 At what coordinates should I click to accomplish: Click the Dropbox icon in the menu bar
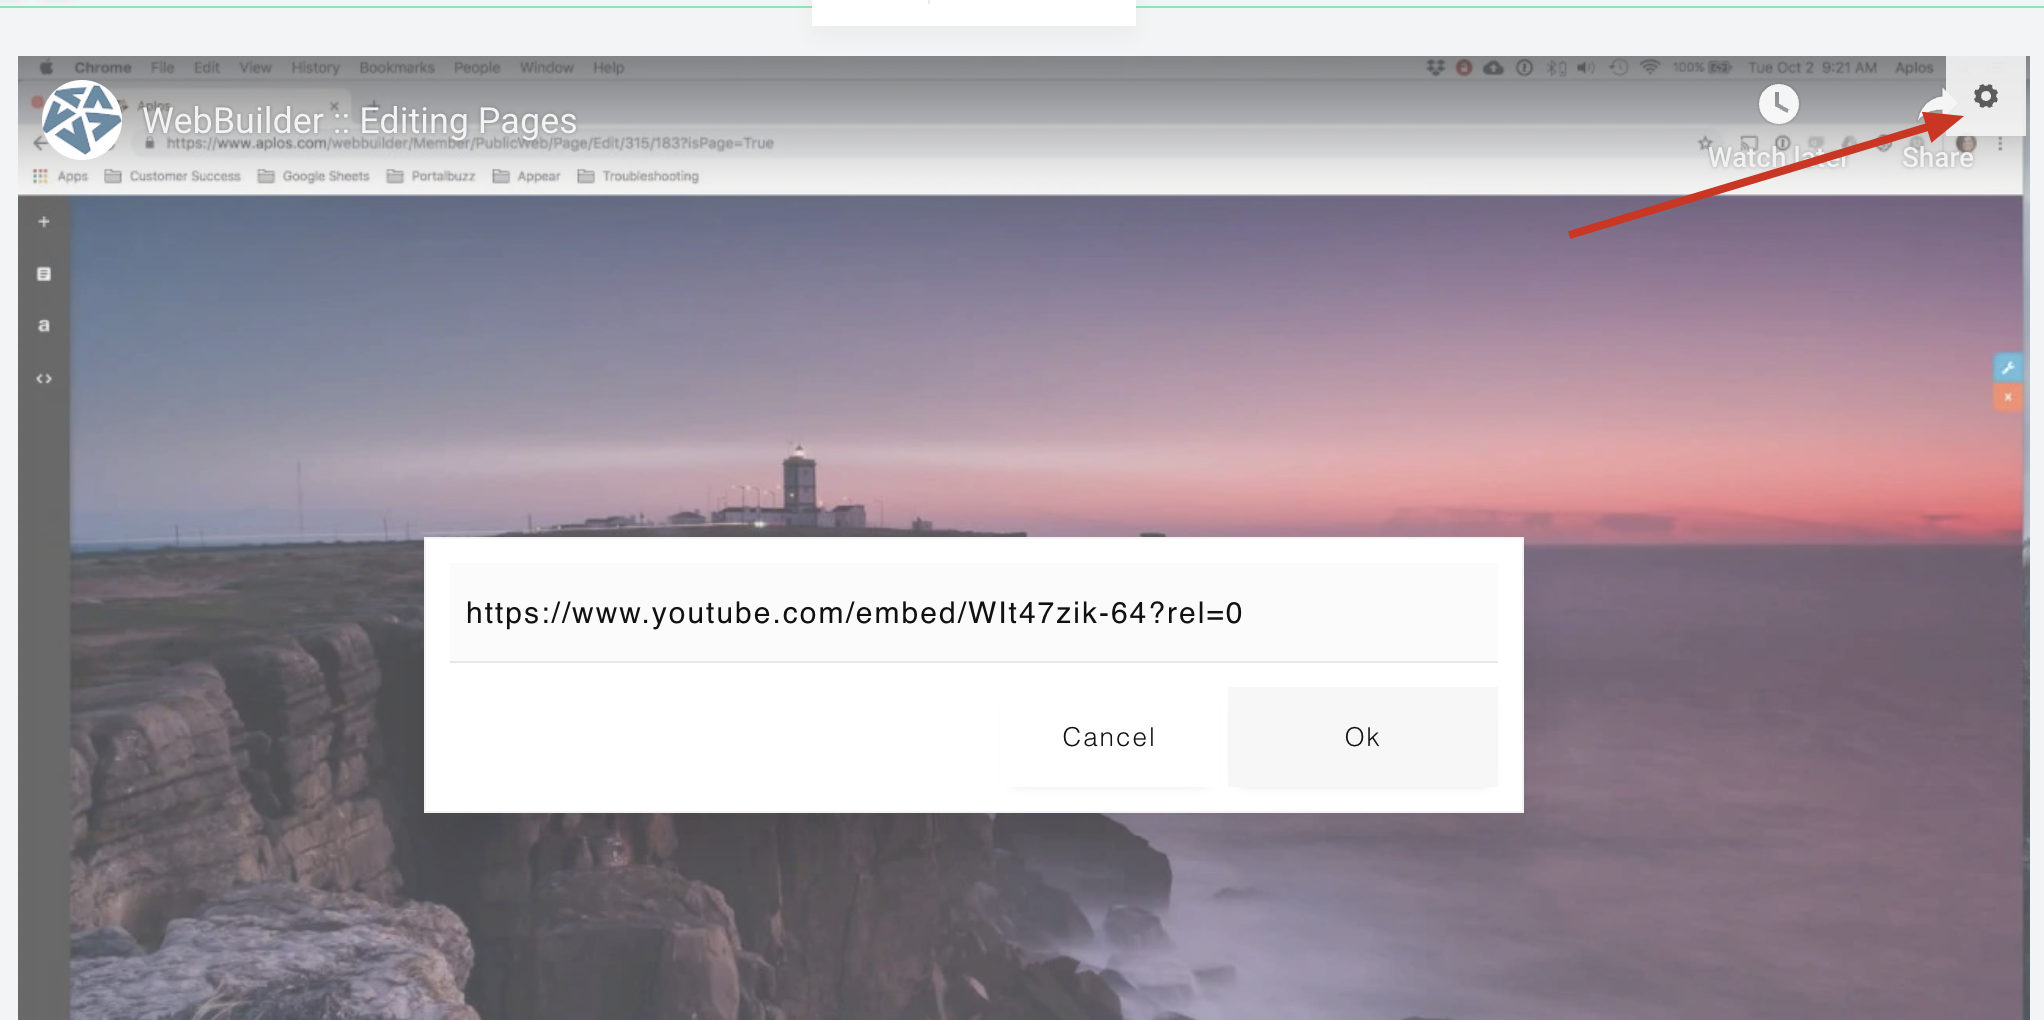point(1436,67)
